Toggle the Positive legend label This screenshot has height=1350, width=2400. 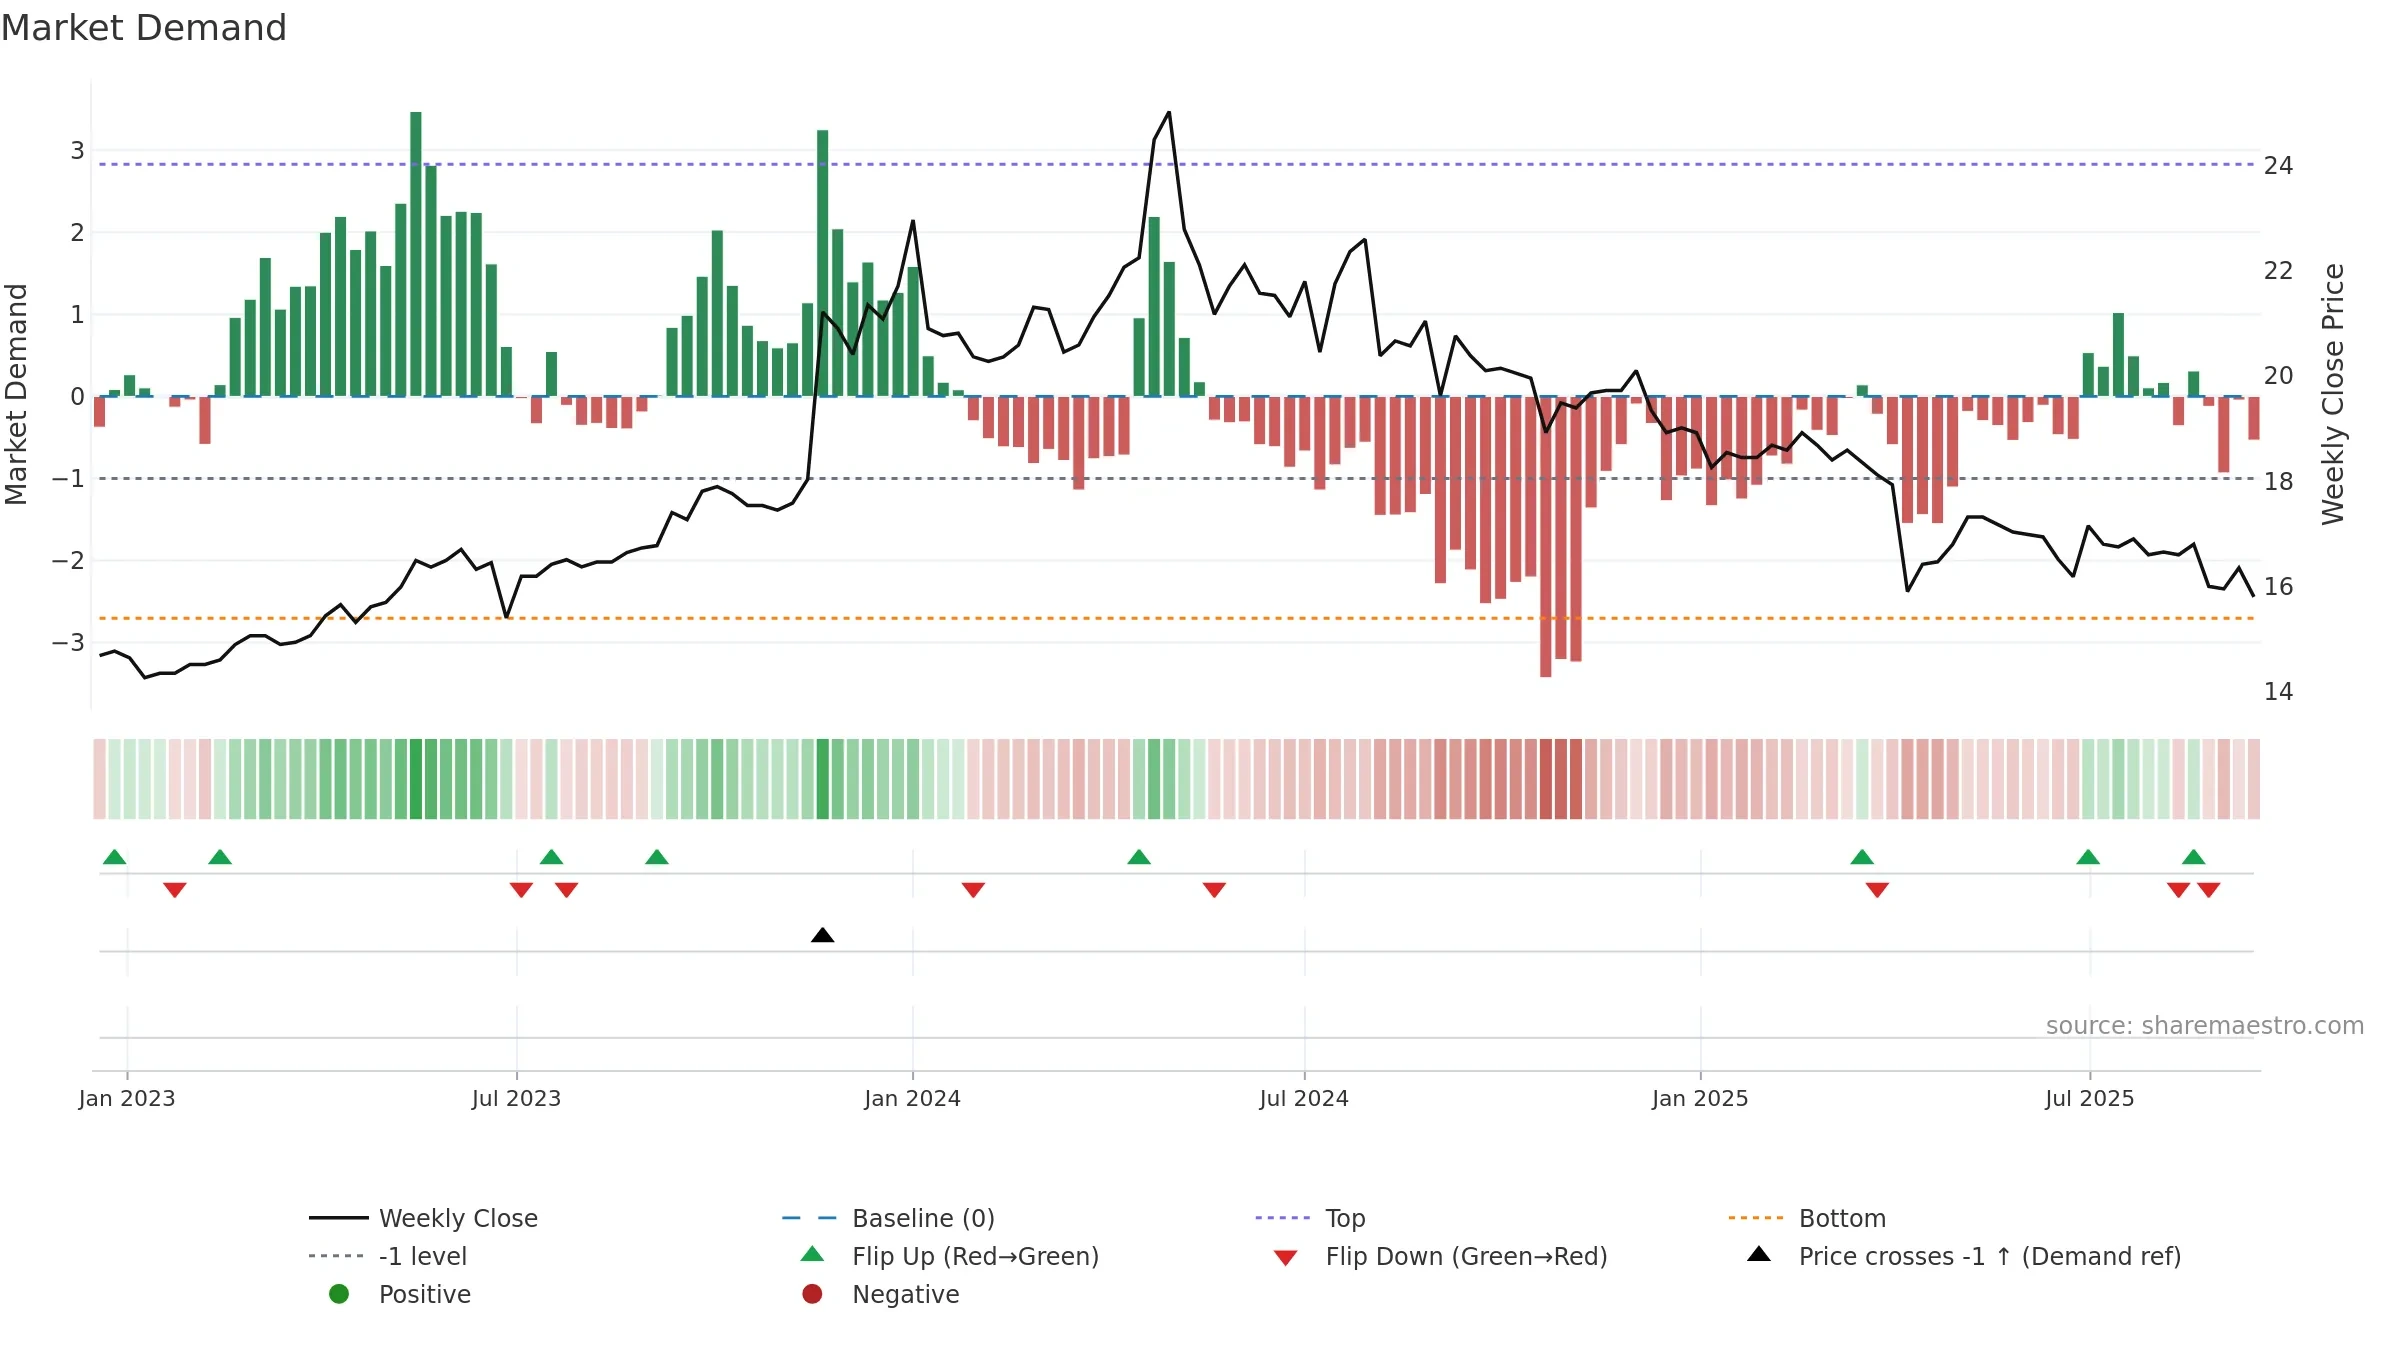coord(425,1294)
